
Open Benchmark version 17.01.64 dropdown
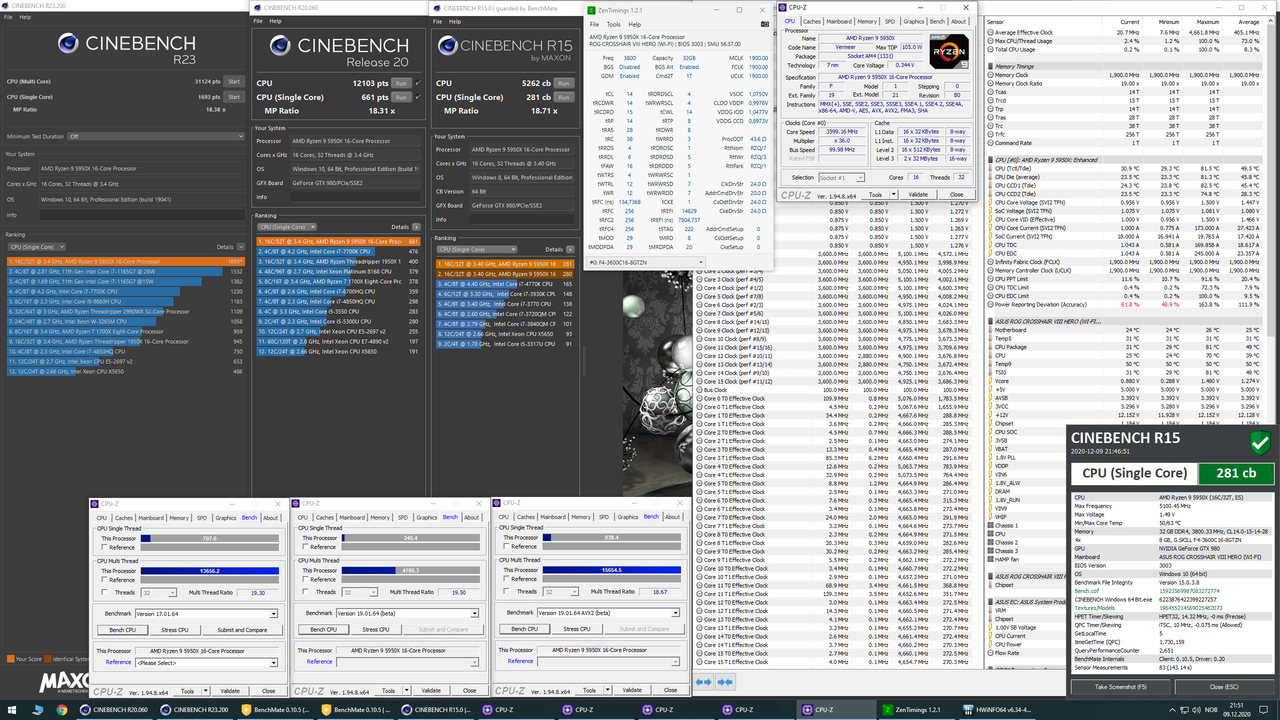(206, 612)
